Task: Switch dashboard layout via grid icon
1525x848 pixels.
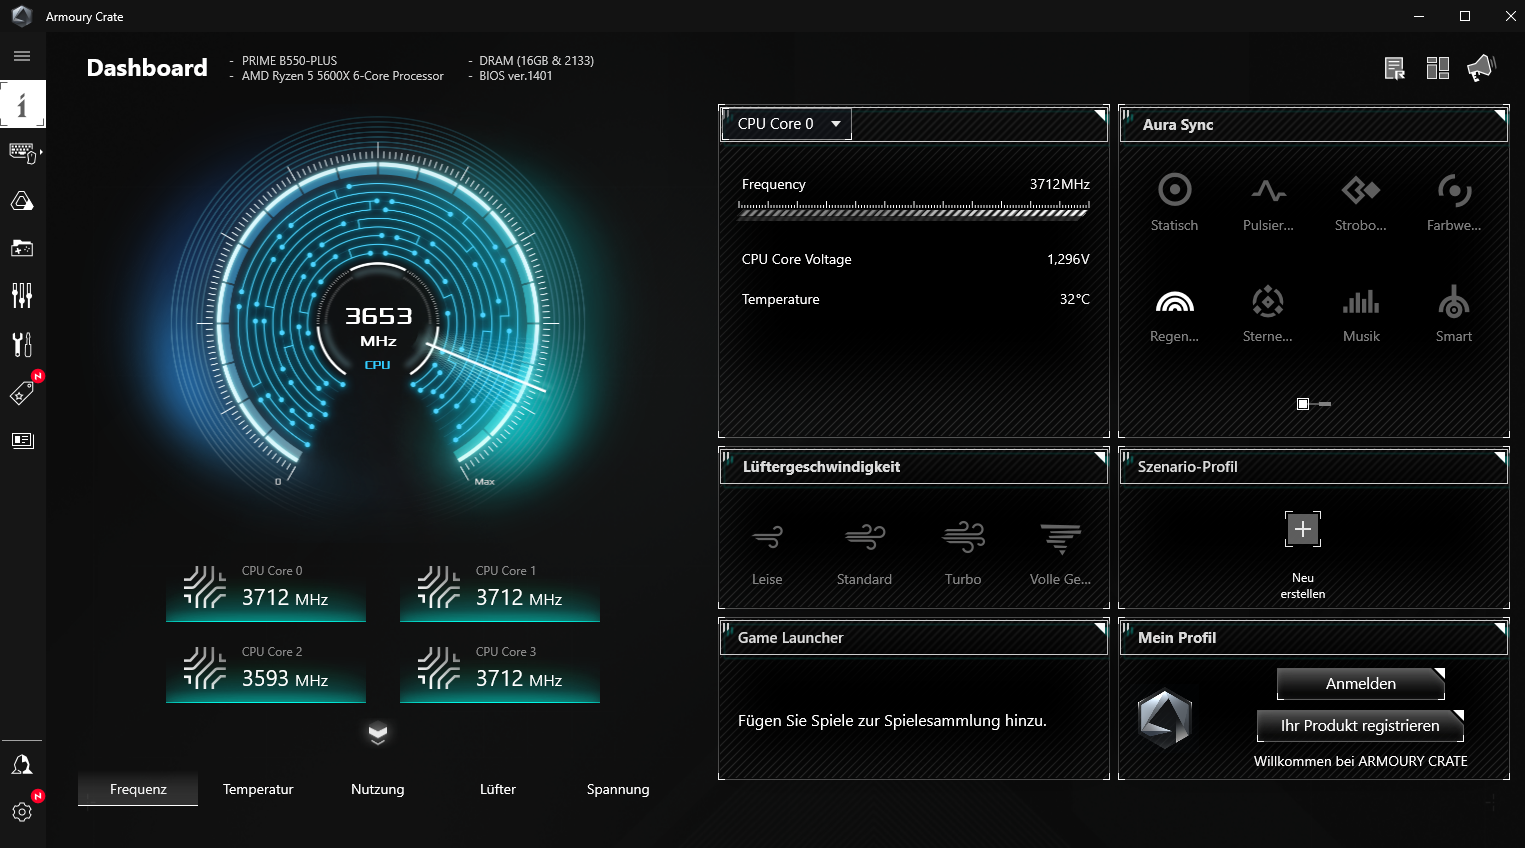Action: (x=1438, y=68)
